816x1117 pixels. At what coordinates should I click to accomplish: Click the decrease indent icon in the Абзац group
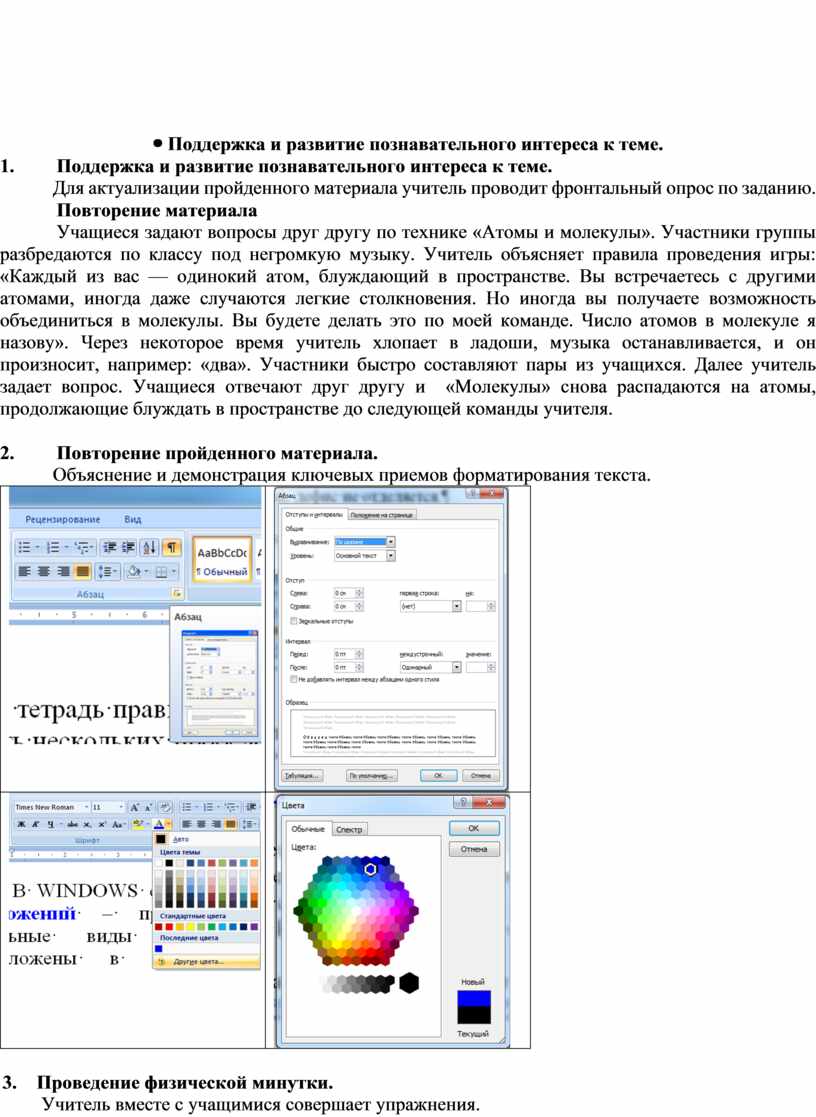(110, 547)
